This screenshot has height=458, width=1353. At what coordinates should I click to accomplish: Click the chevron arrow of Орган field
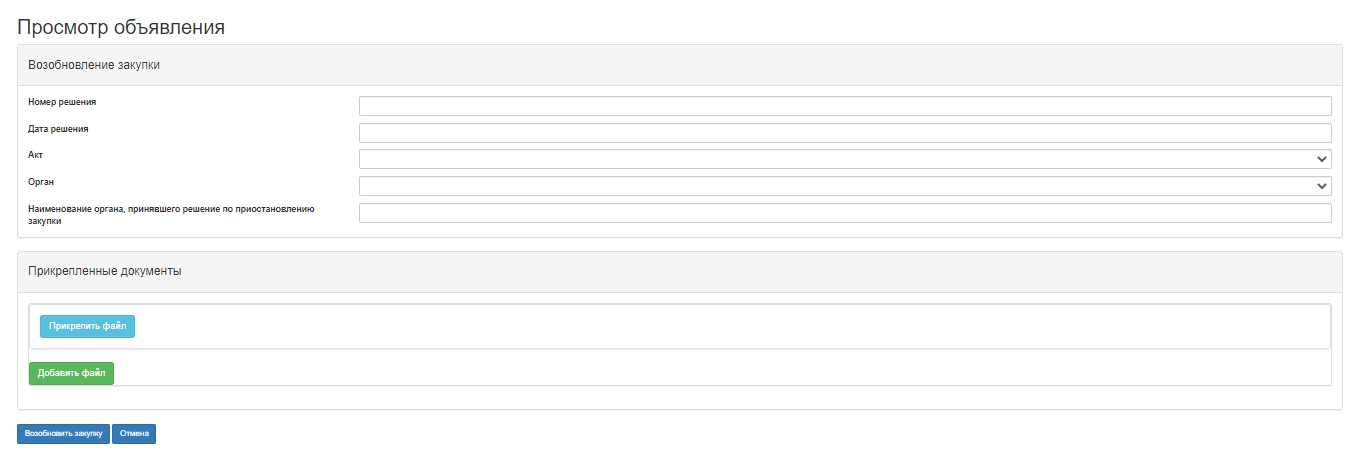[1323, 186]
